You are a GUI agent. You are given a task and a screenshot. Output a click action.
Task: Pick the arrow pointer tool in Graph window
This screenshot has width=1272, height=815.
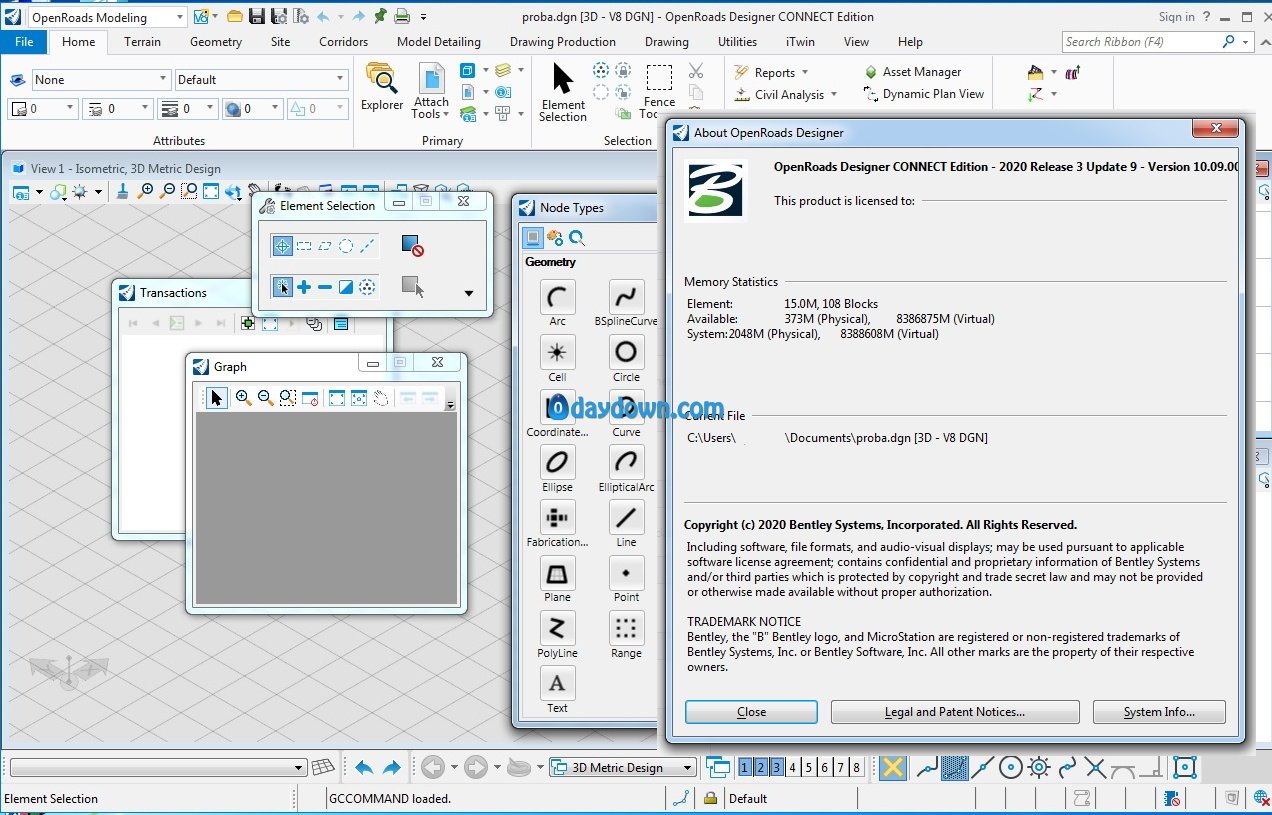click(217, 398)
